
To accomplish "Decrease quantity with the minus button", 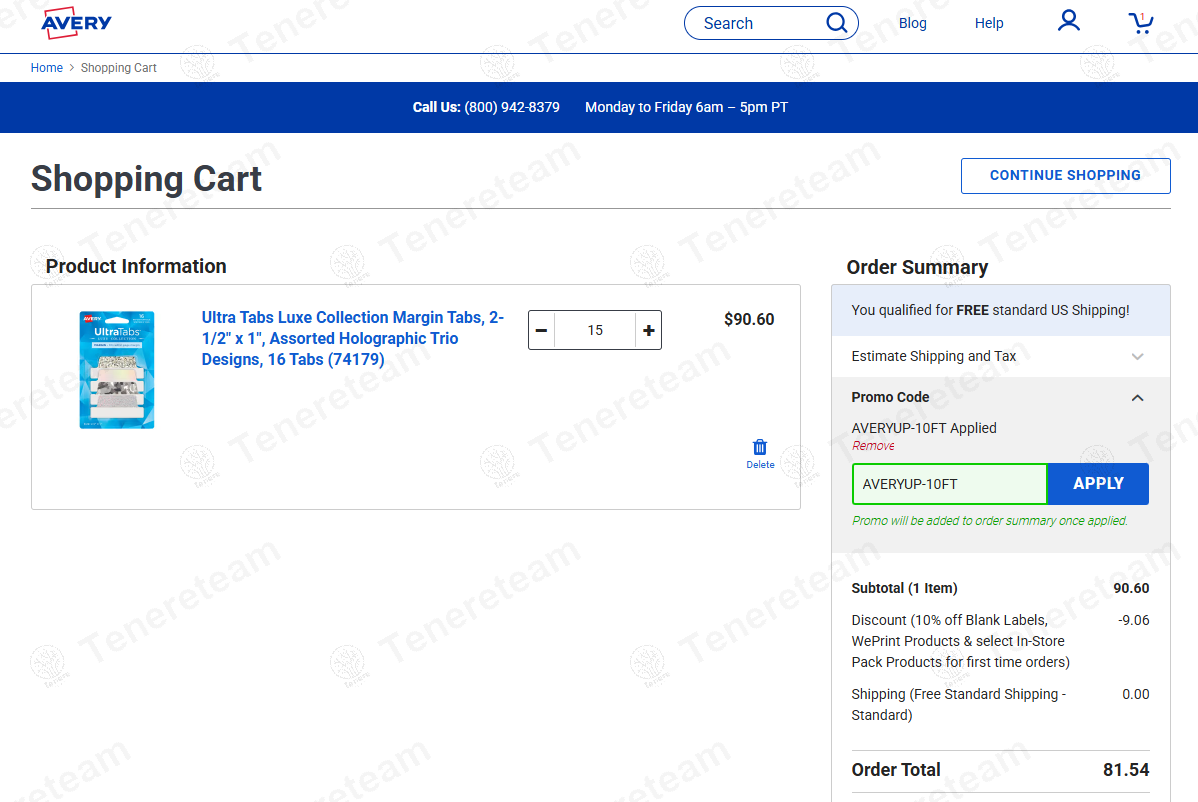I will point(541,330).
